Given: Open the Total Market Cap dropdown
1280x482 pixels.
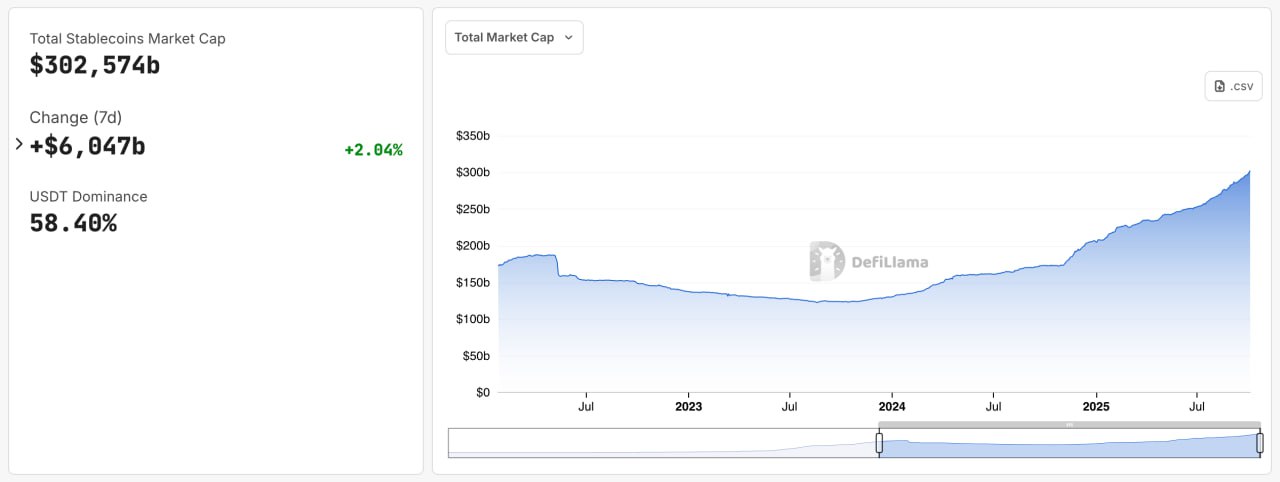Looking at the screenshot, I should click(x=513, y=37).
